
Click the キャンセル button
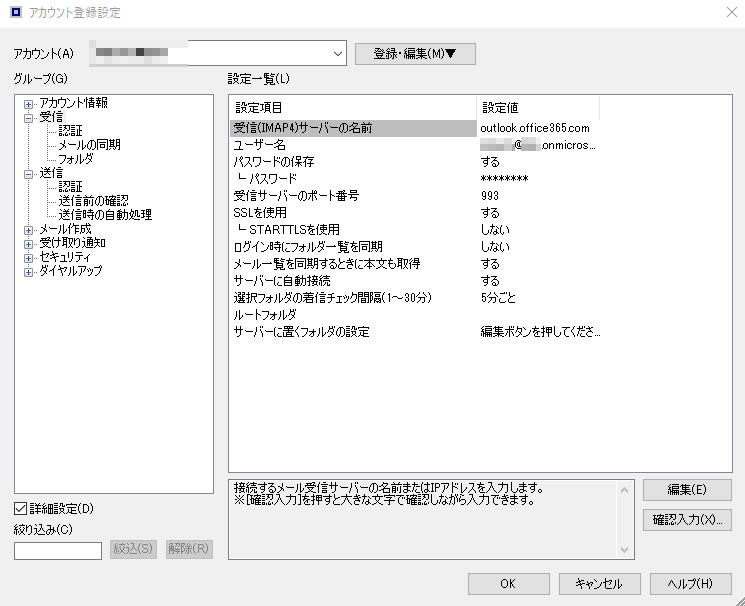click(599, 584)
